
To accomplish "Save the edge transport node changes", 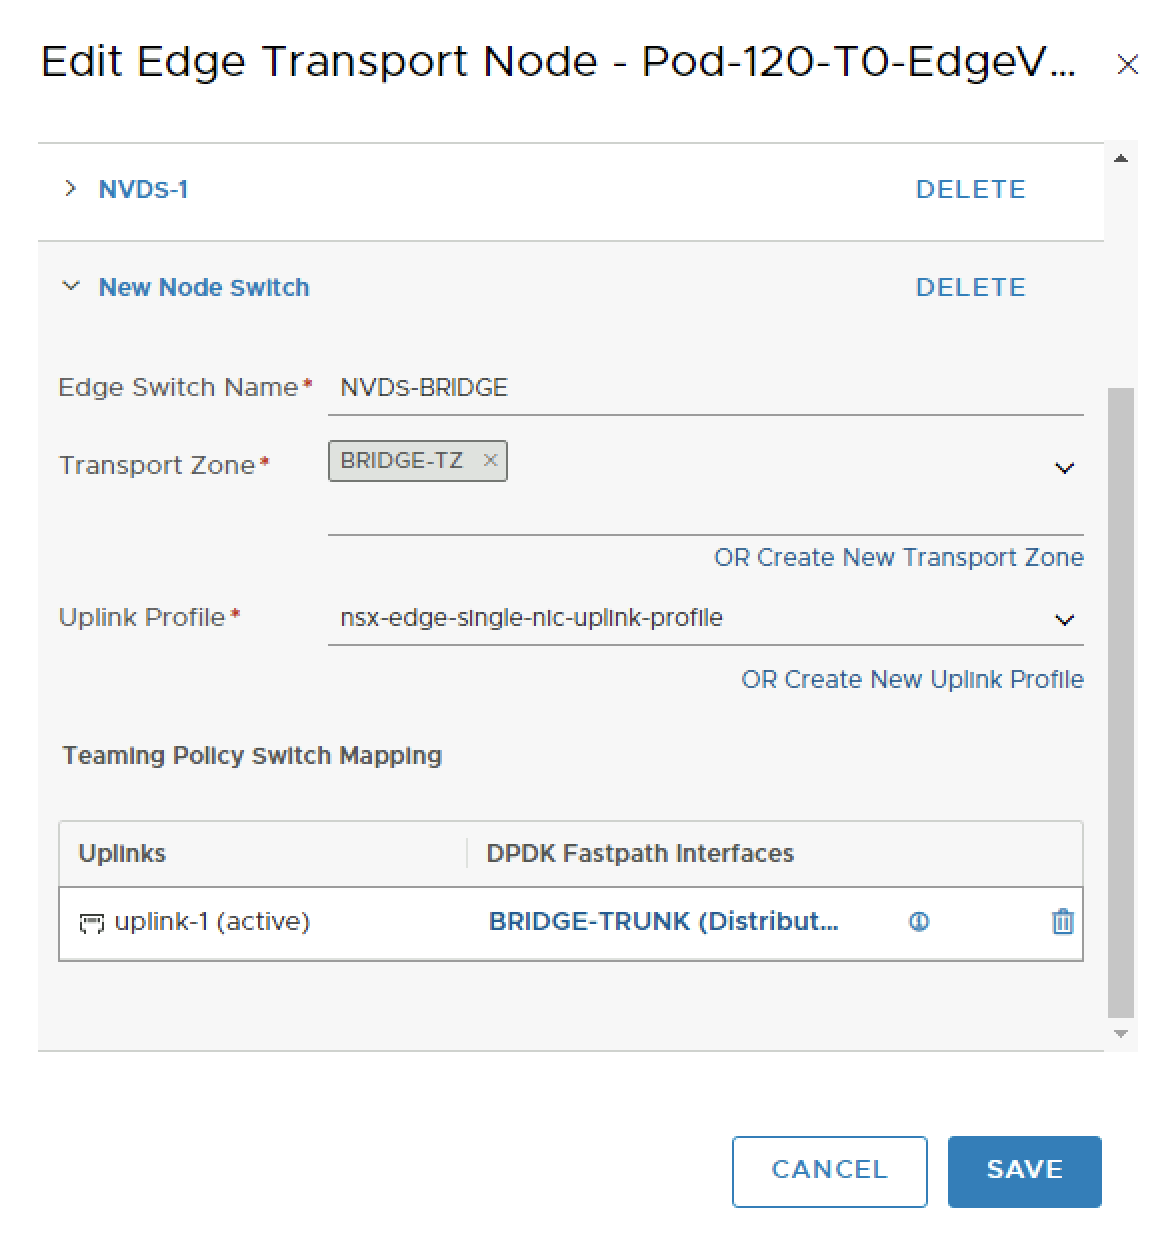I will (x=1024, y=1170).
